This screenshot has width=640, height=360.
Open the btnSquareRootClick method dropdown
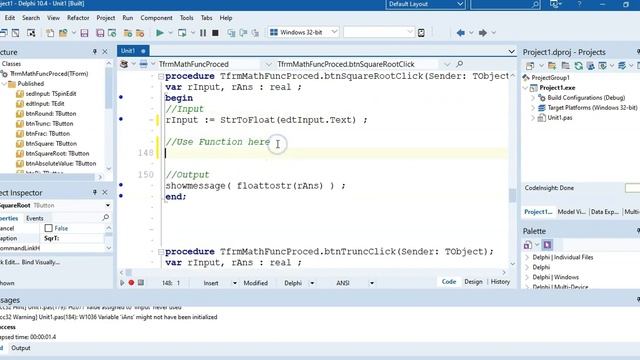(447, 64)
